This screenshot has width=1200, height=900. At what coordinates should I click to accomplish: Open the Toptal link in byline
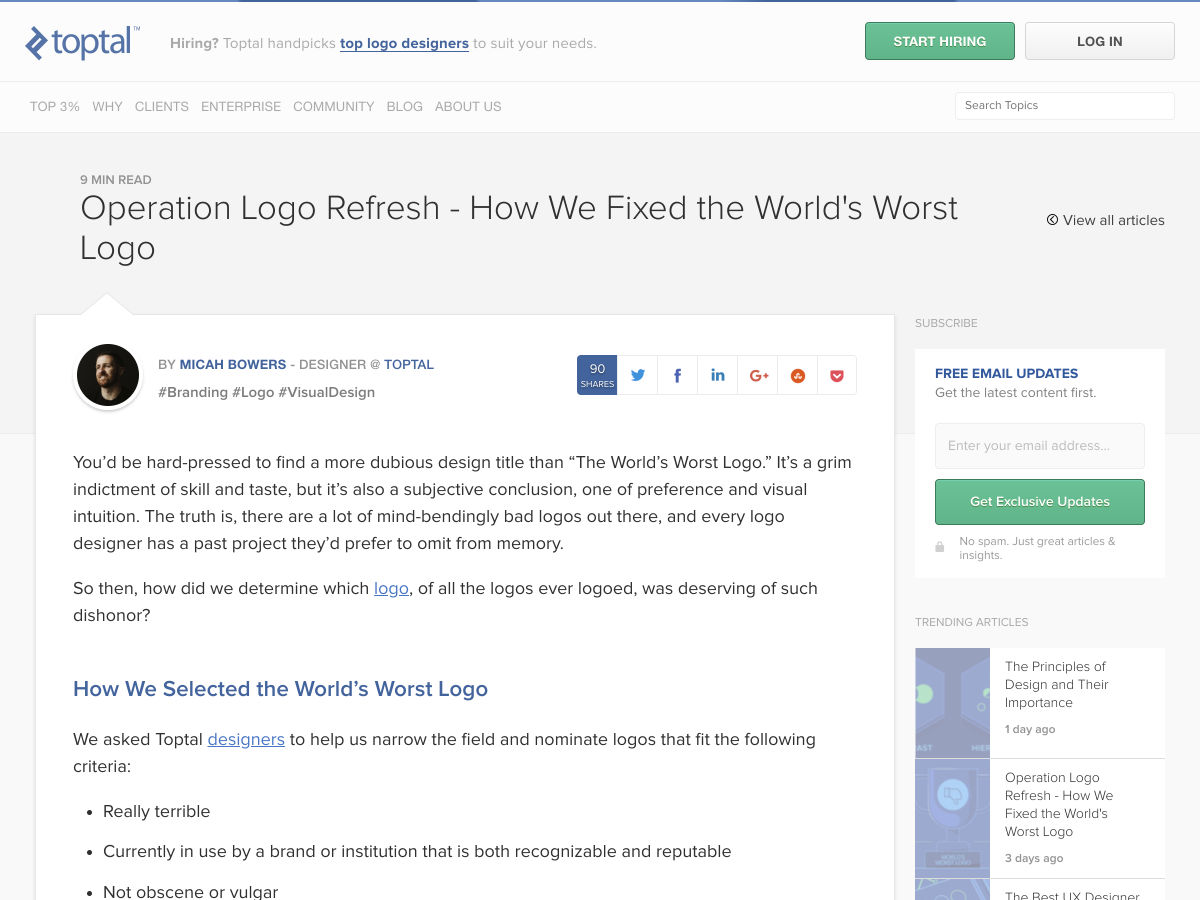tap(409, 365)
